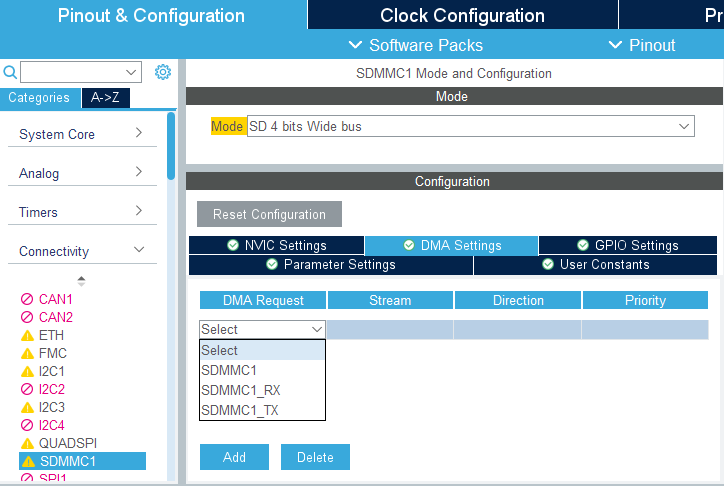Click the Priority column header
Image resolution: width=724 pixels, height=491 pixels.
pyautogui.click(x=645, y=300)
